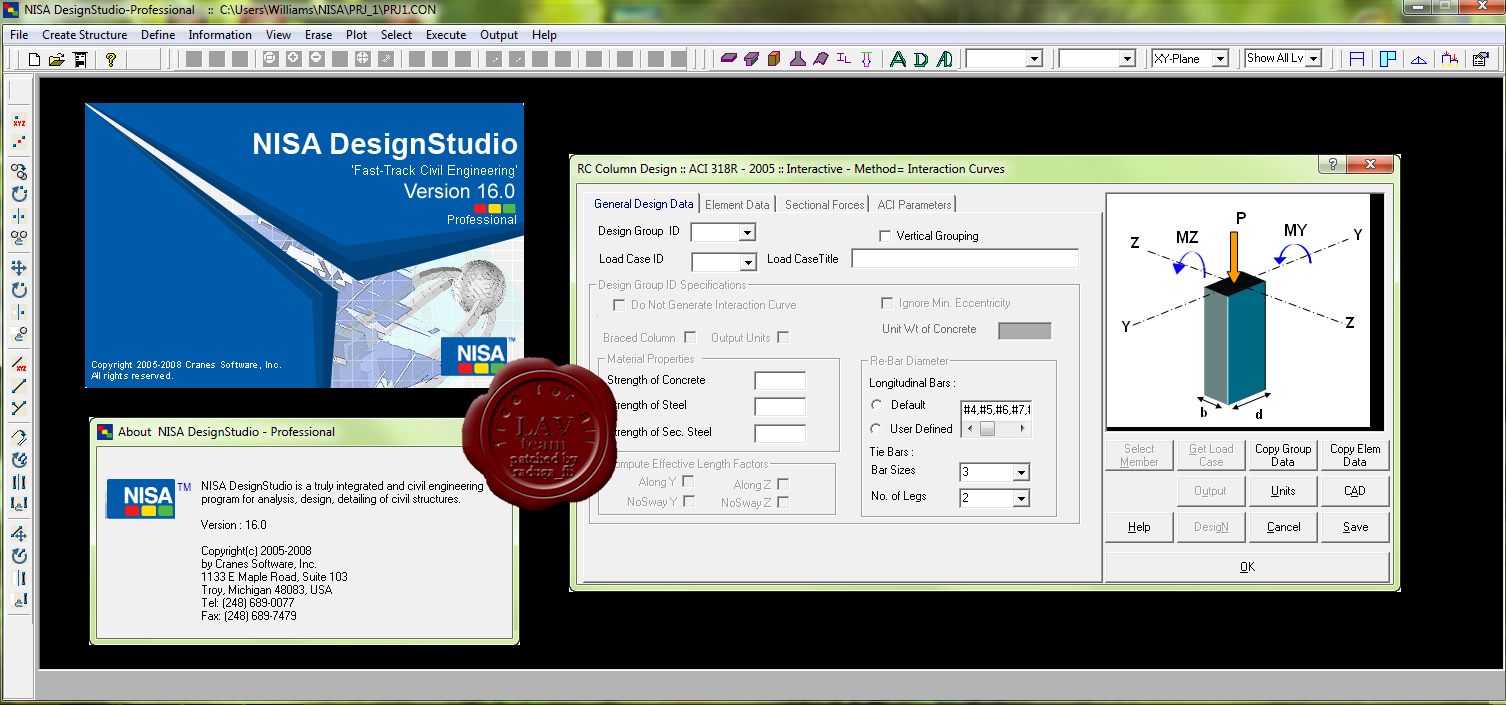Open the Create Structure menu
The image size is (1506, 705).
(85, 35)
